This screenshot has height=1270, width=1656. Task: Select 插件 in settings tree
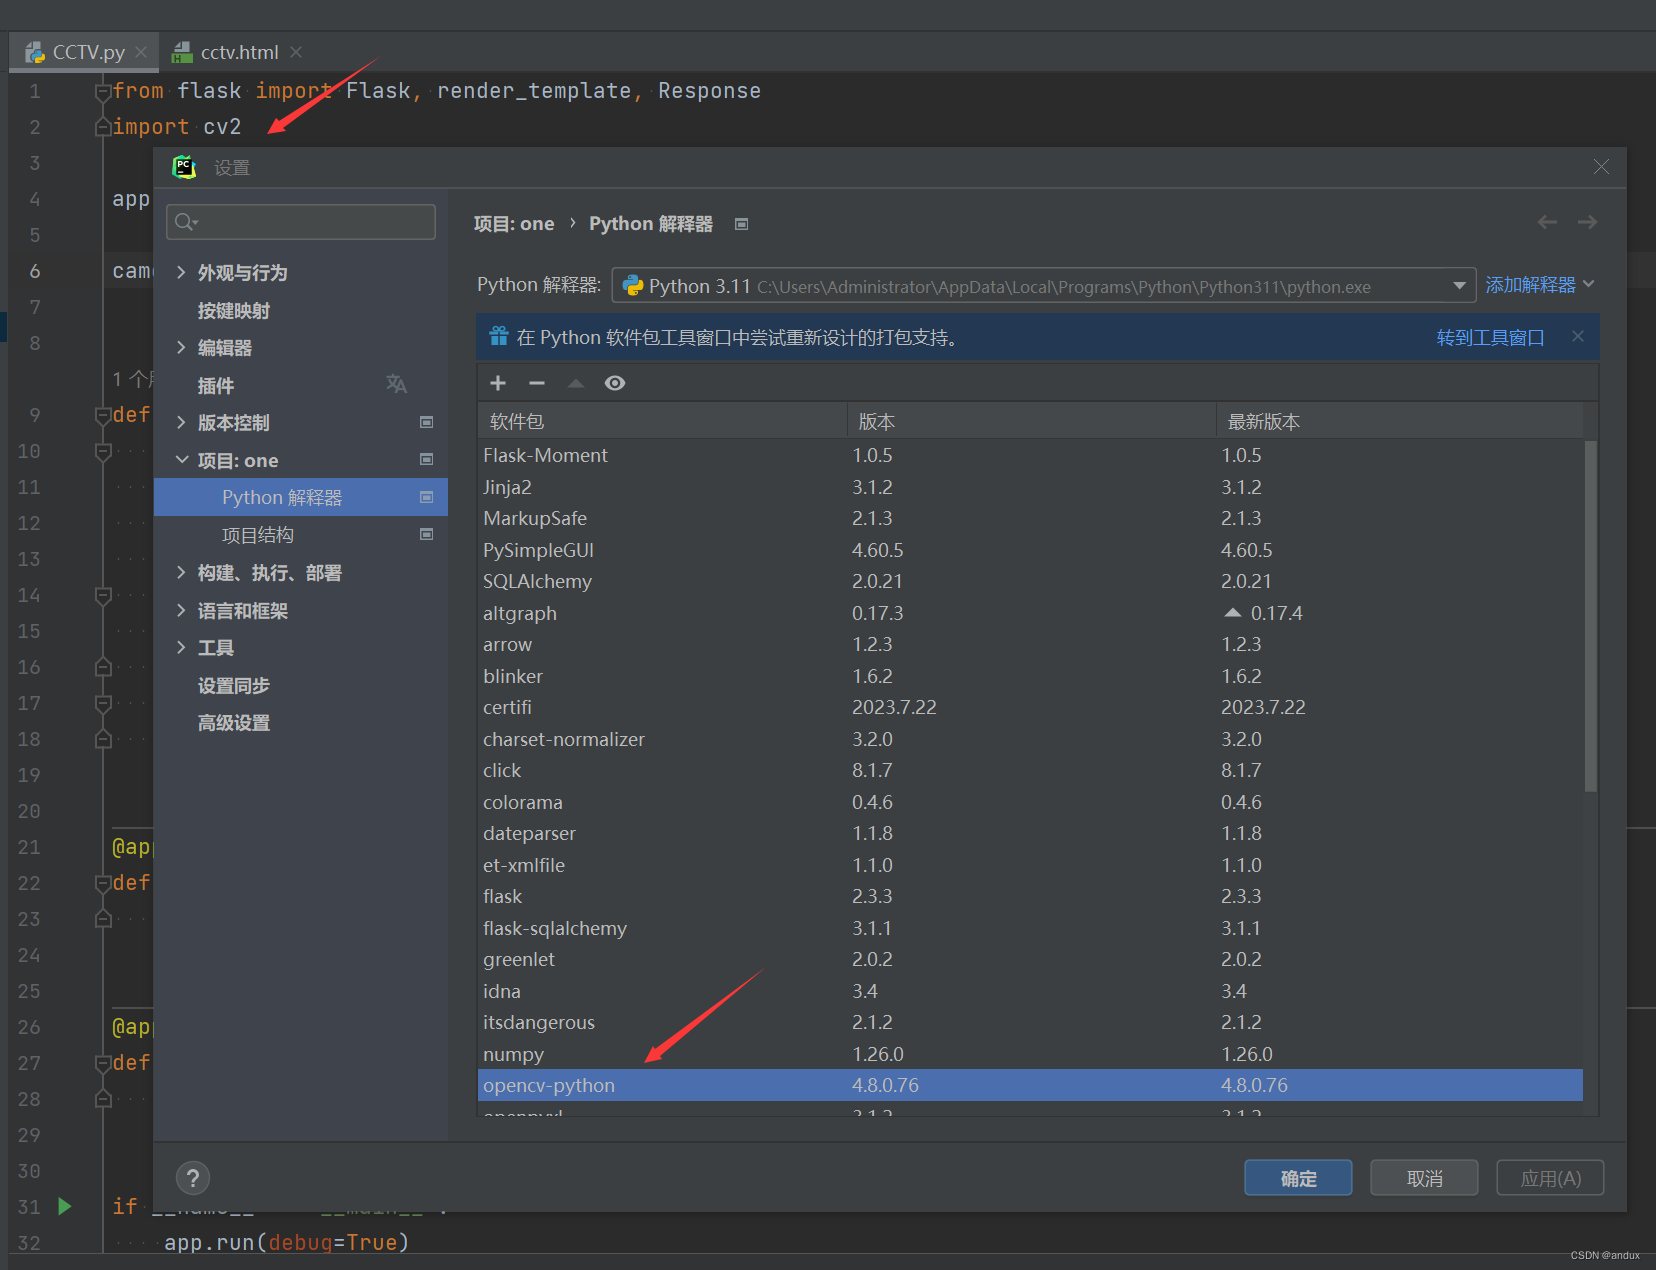point(216,385)
